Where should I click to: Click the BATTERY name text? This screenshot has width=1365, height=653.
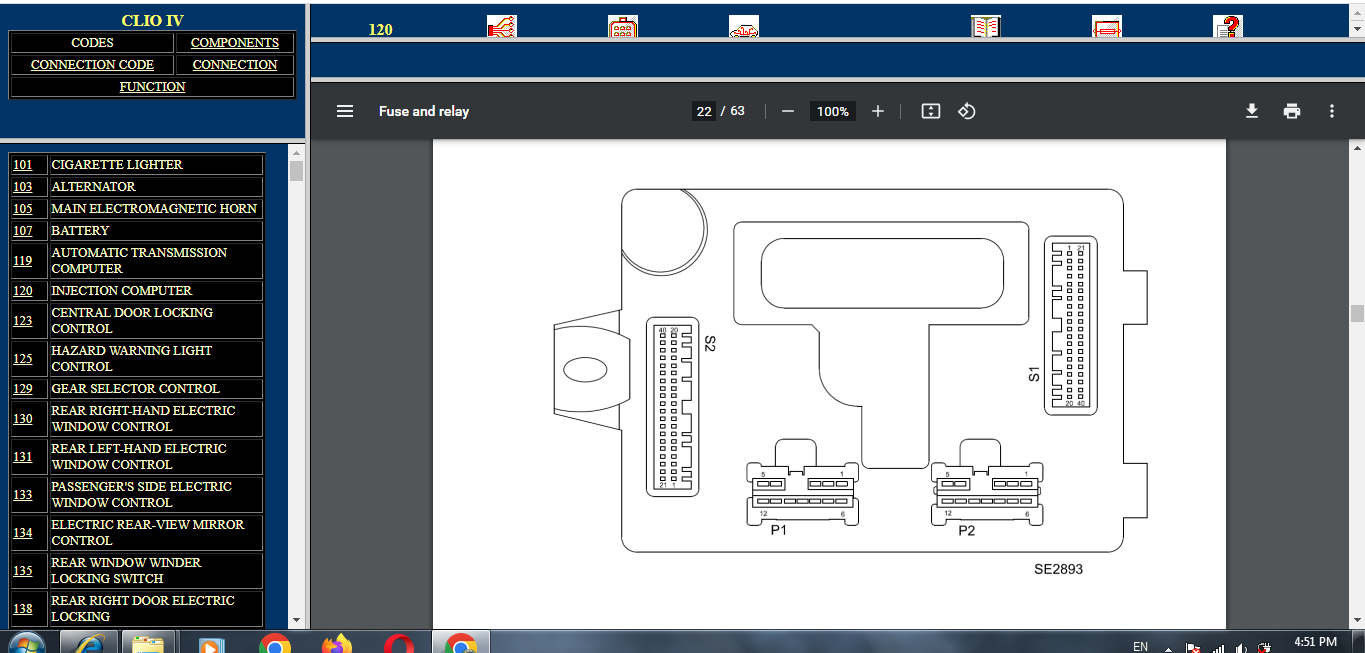80,231
